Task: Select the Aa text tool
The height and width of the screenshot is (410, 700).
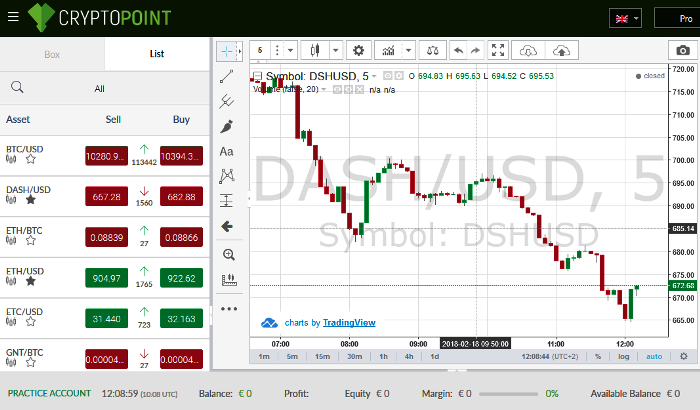Action: [x=226, y=151]
